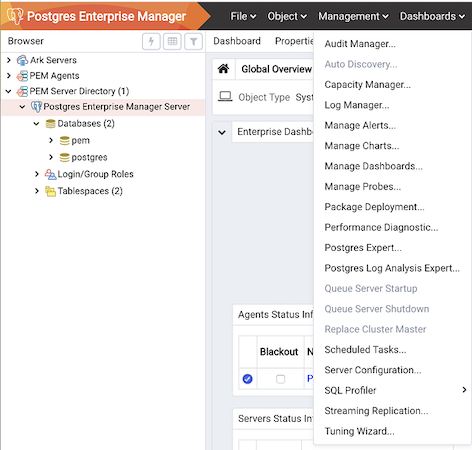
Task: Choose Tuning Wizard menu entry
Action: [x=359, y=431]
